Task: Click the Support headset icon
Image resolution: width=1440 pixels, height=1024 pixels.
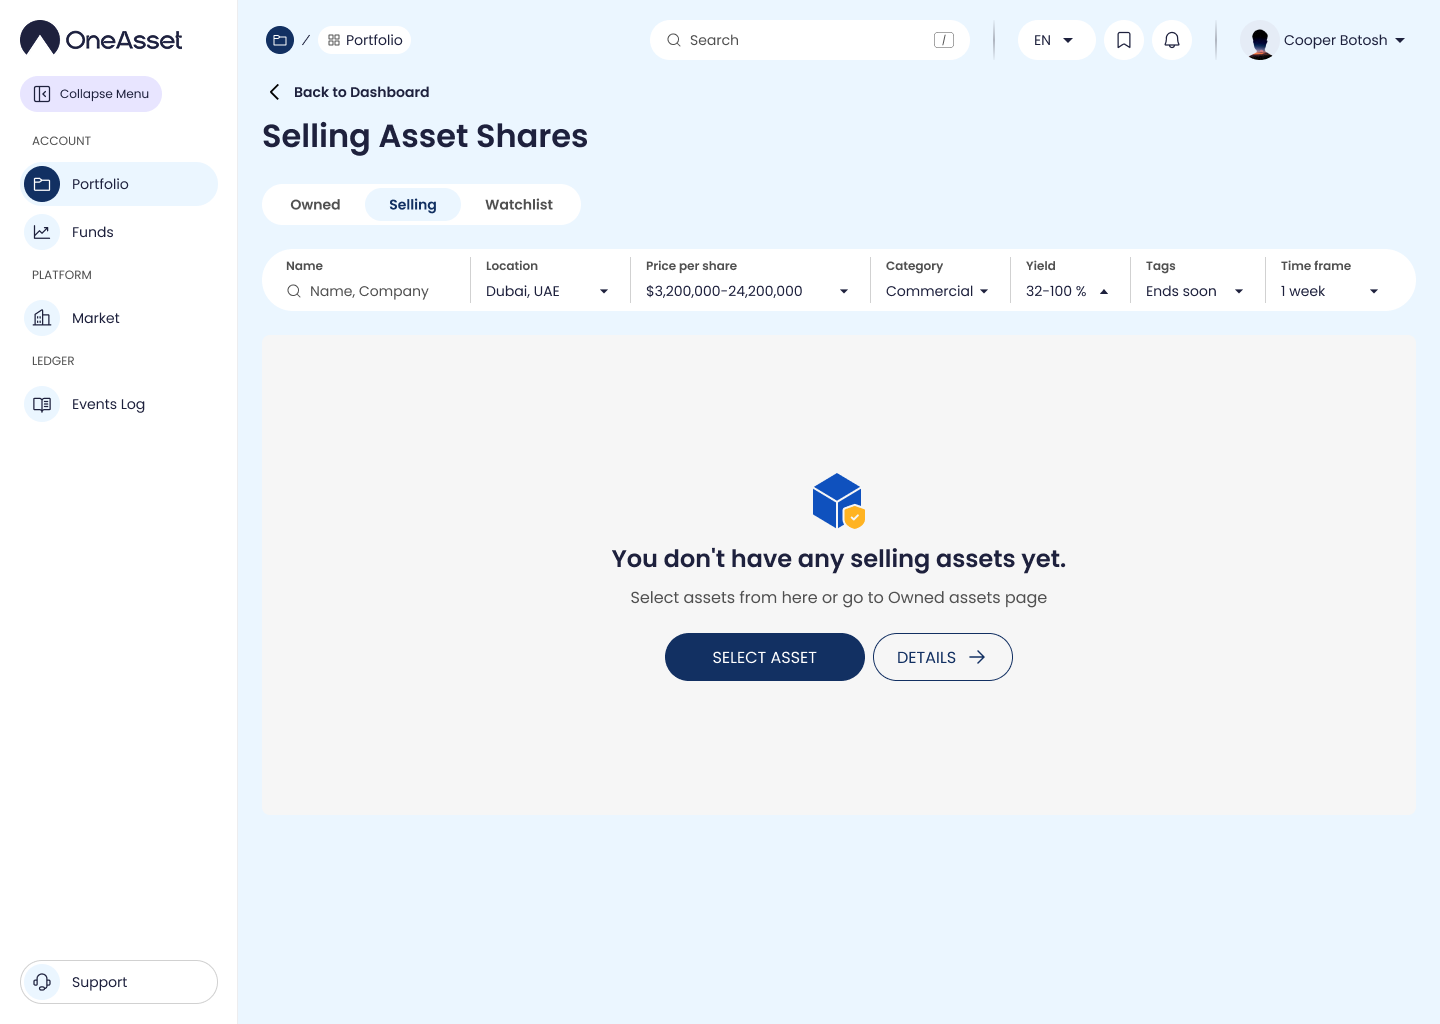Action: pyautogui.click(x=42, y=982)
